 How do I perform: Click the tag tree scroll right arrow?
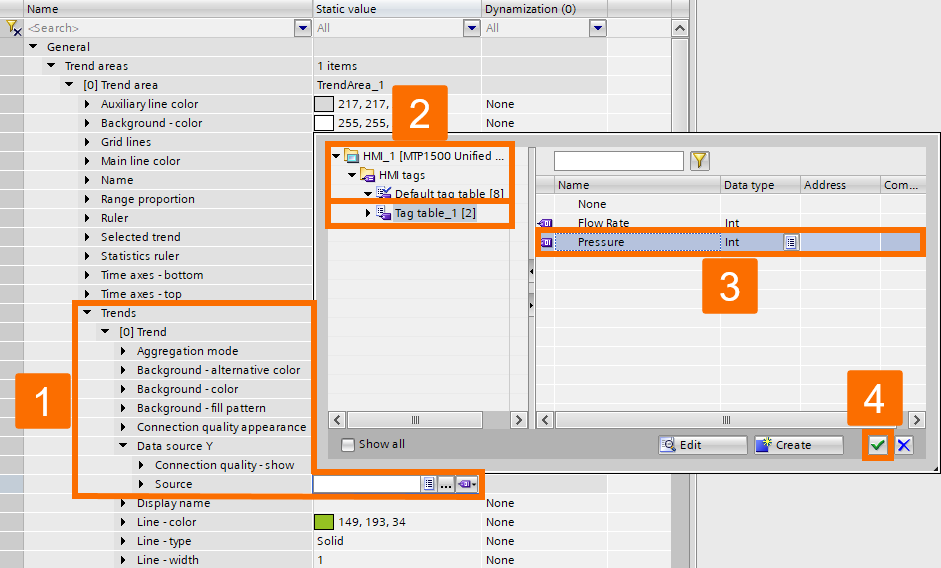518,420
